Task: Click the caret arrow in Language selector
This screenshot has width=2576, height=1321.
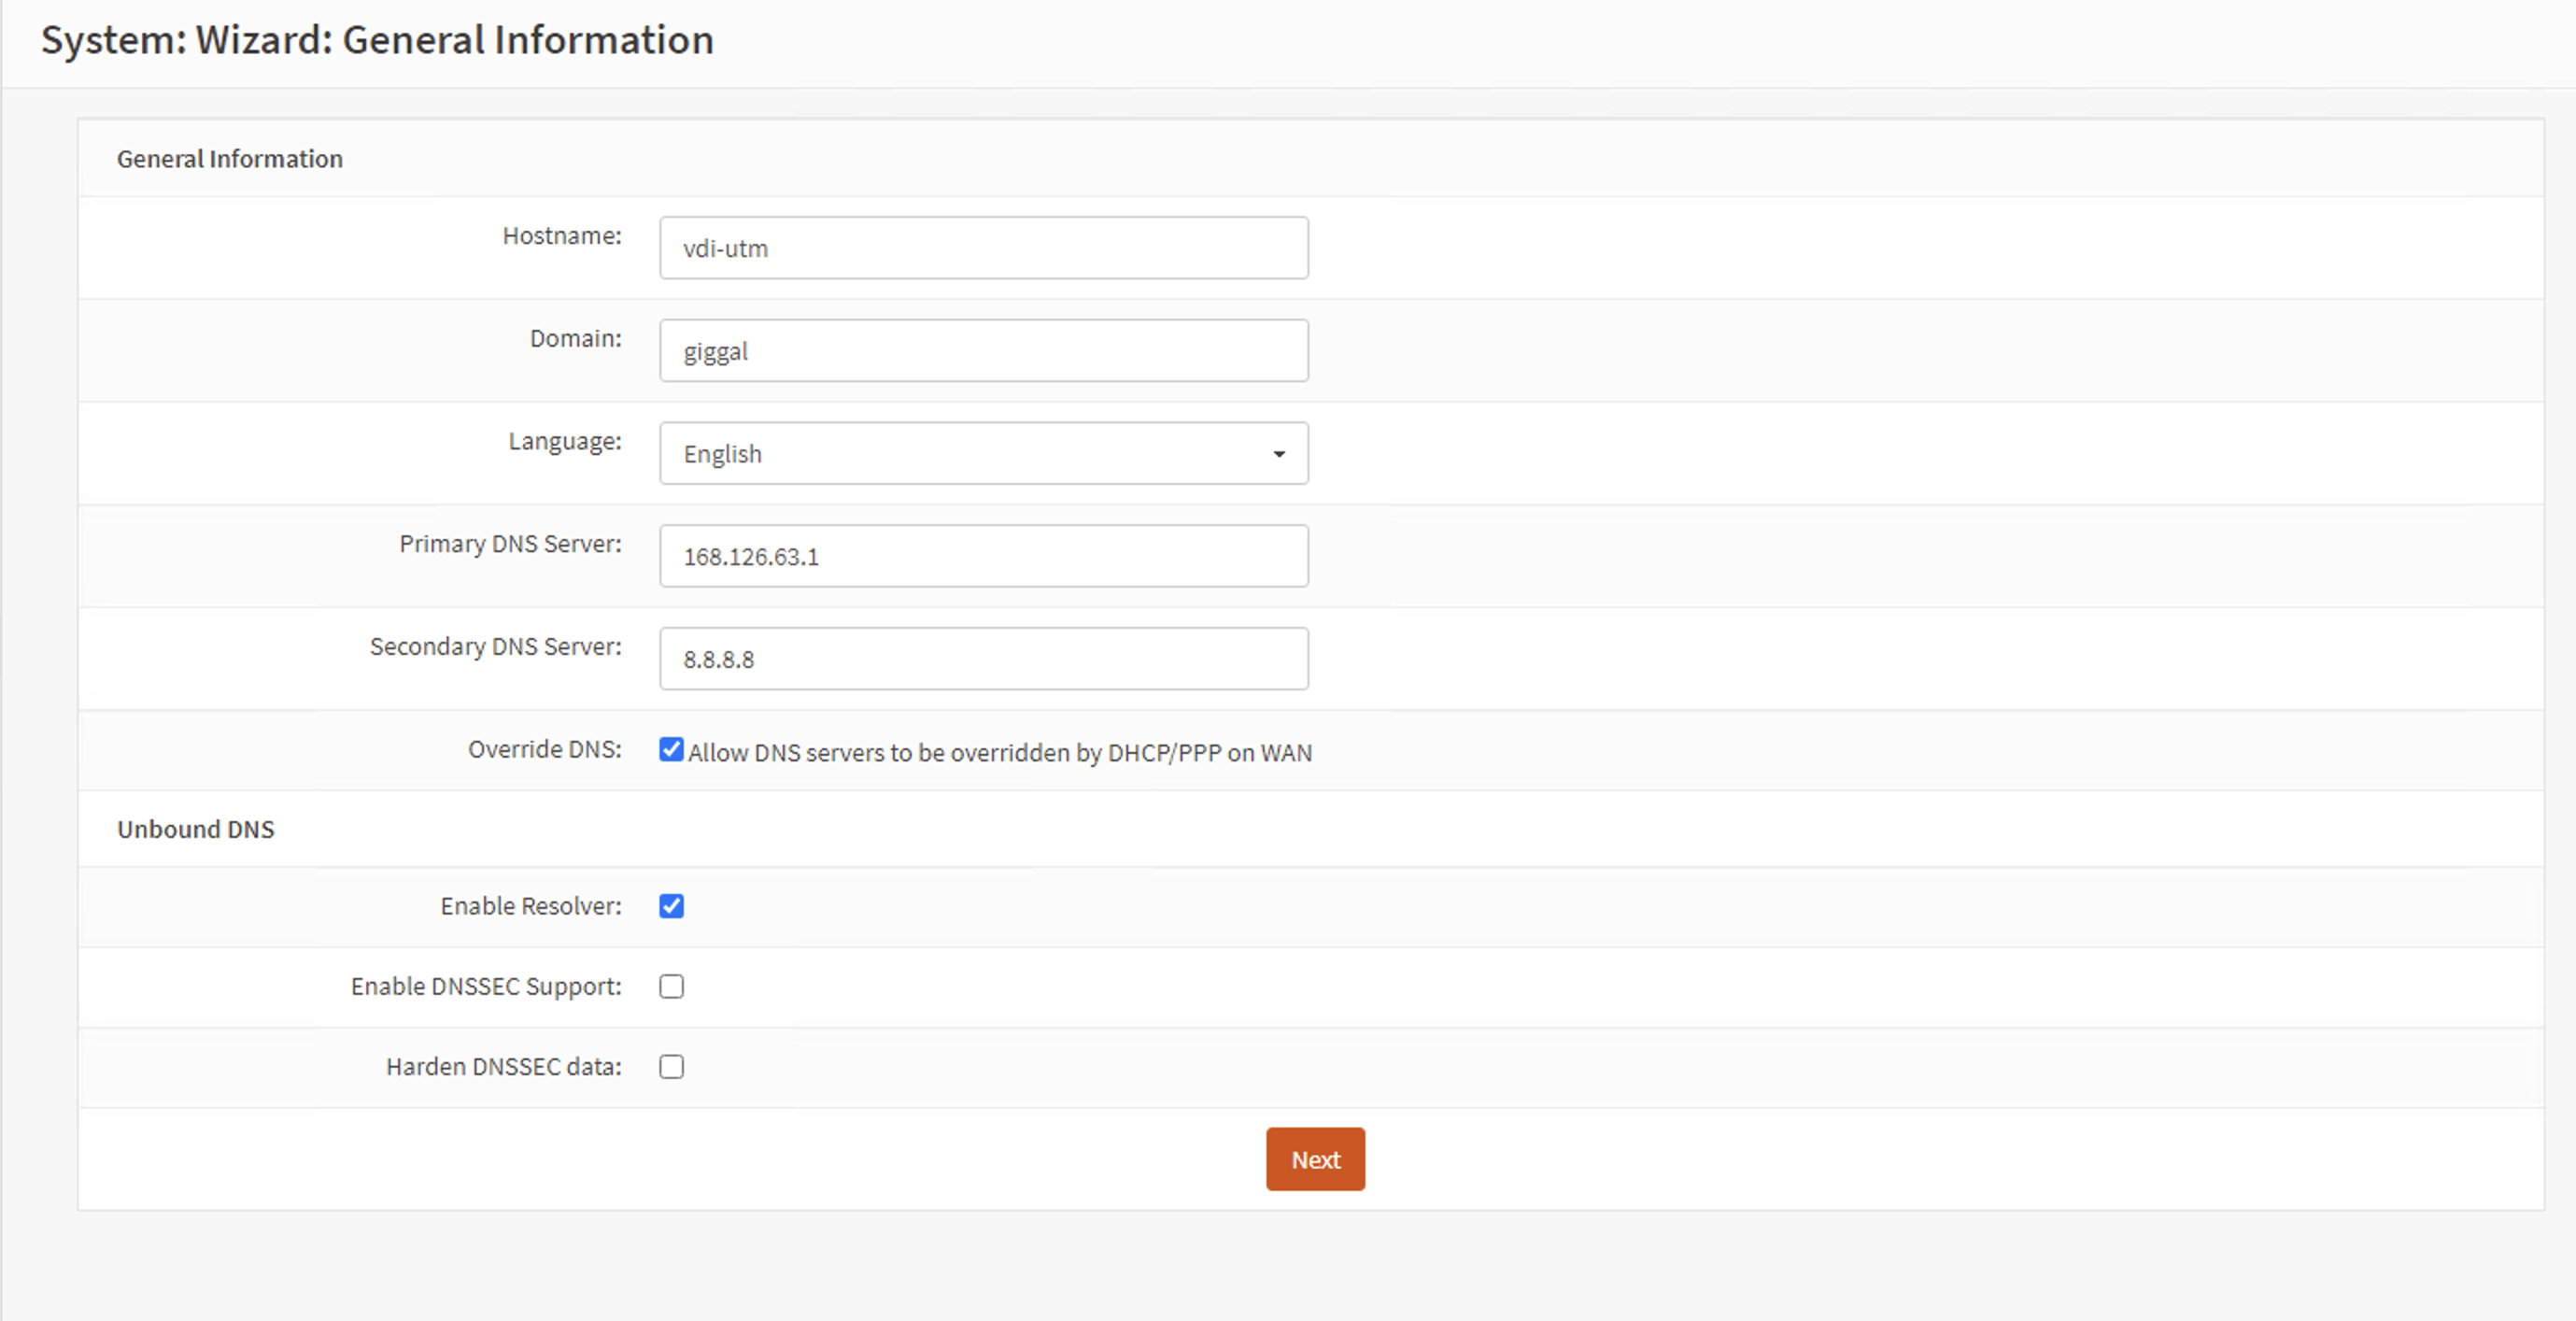Action: point(1278,455)
